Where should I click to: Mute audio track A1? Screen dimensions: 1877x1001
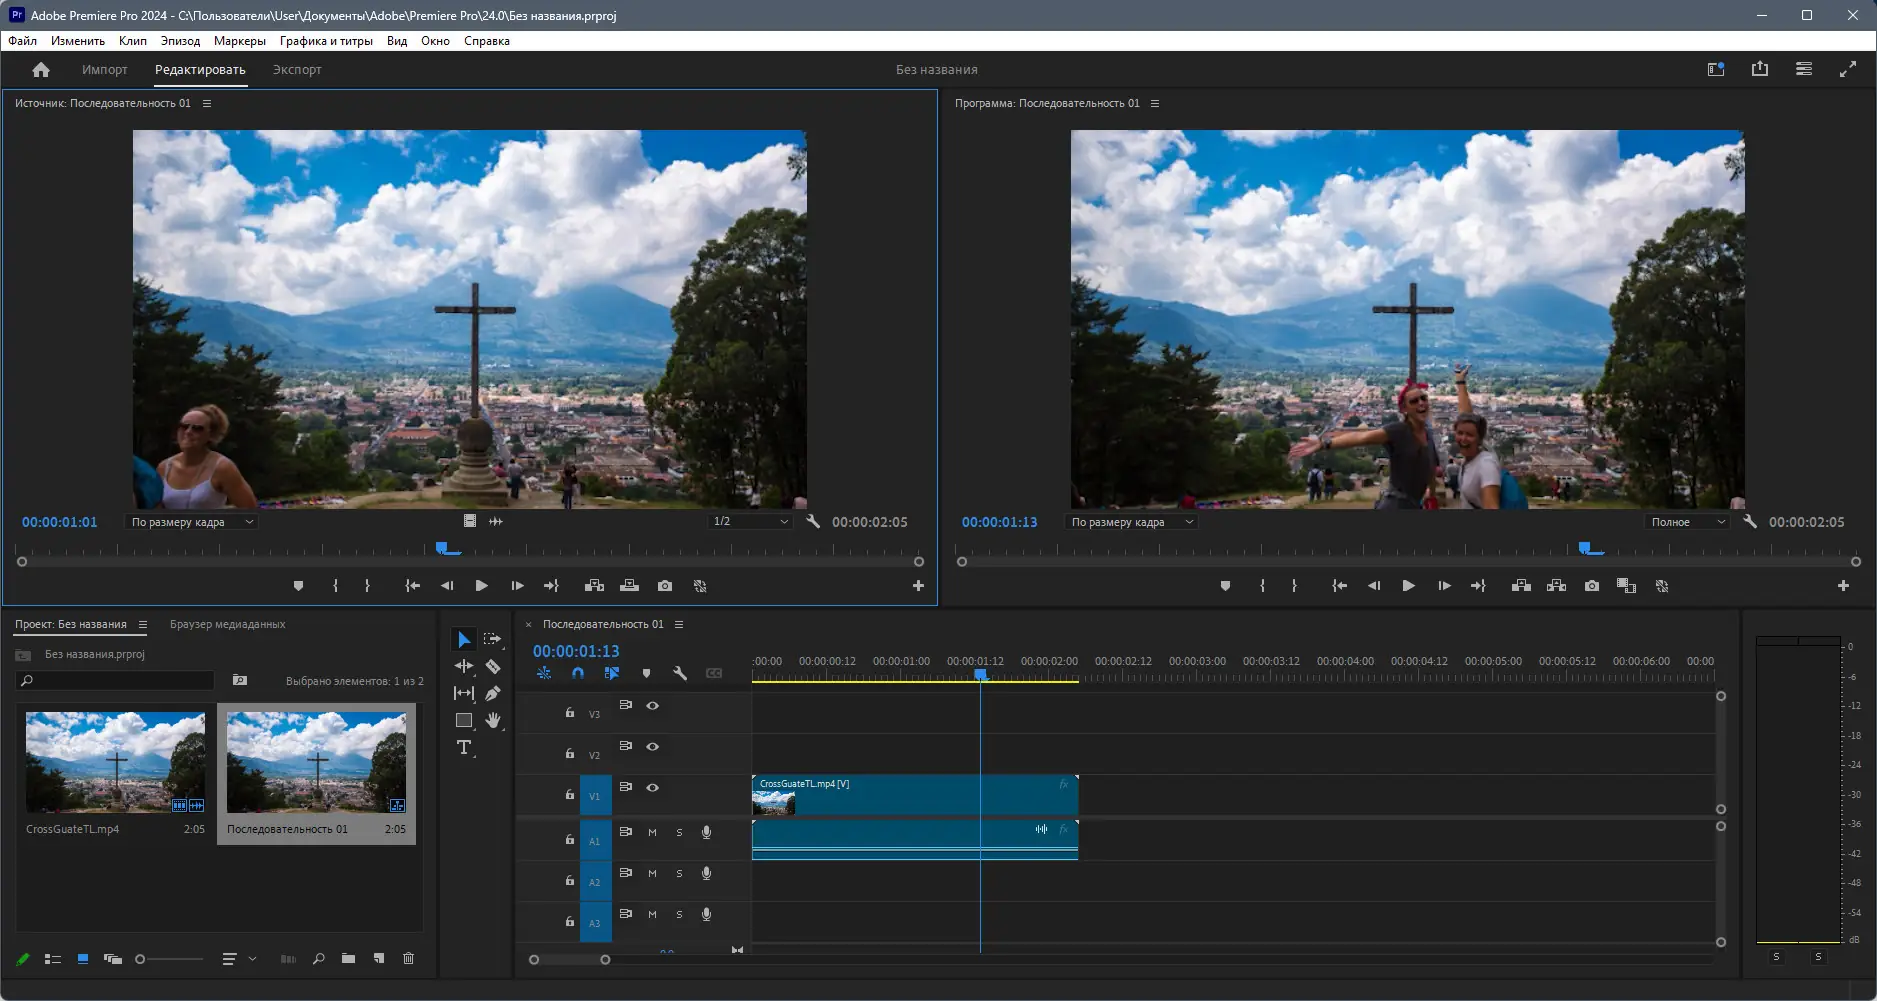click(x=652, y=832)
